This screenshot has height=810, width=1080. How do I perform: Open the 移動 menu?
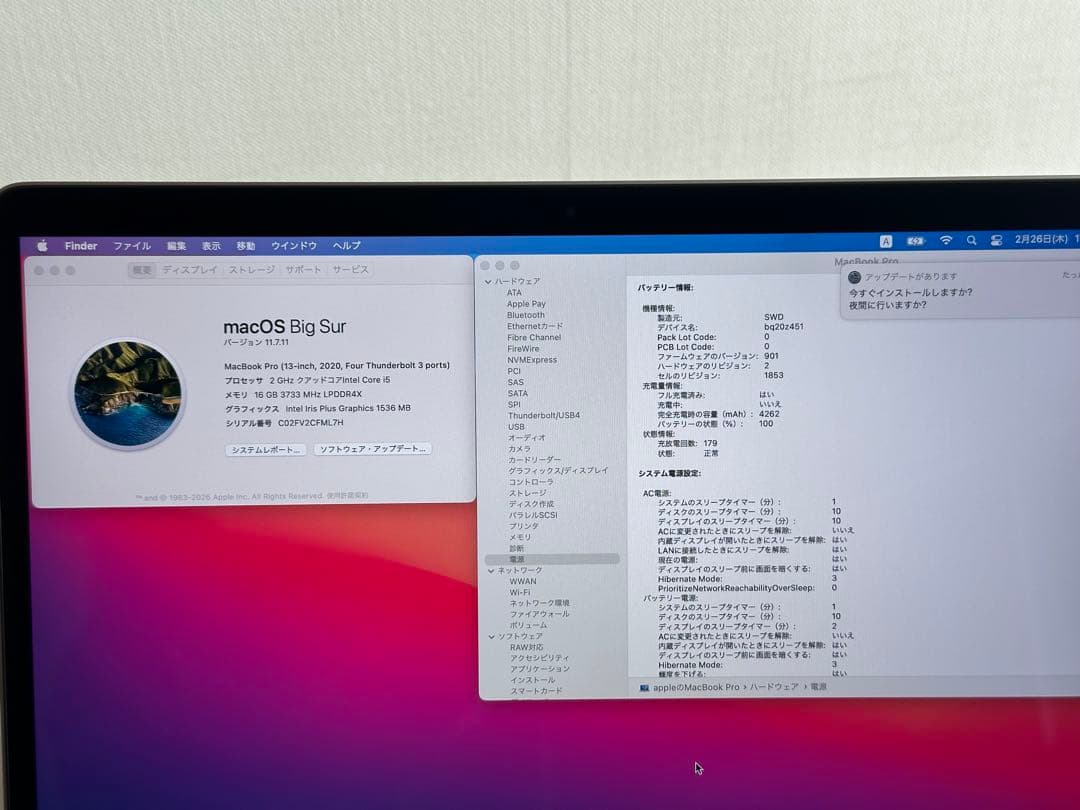pos(245,245)
